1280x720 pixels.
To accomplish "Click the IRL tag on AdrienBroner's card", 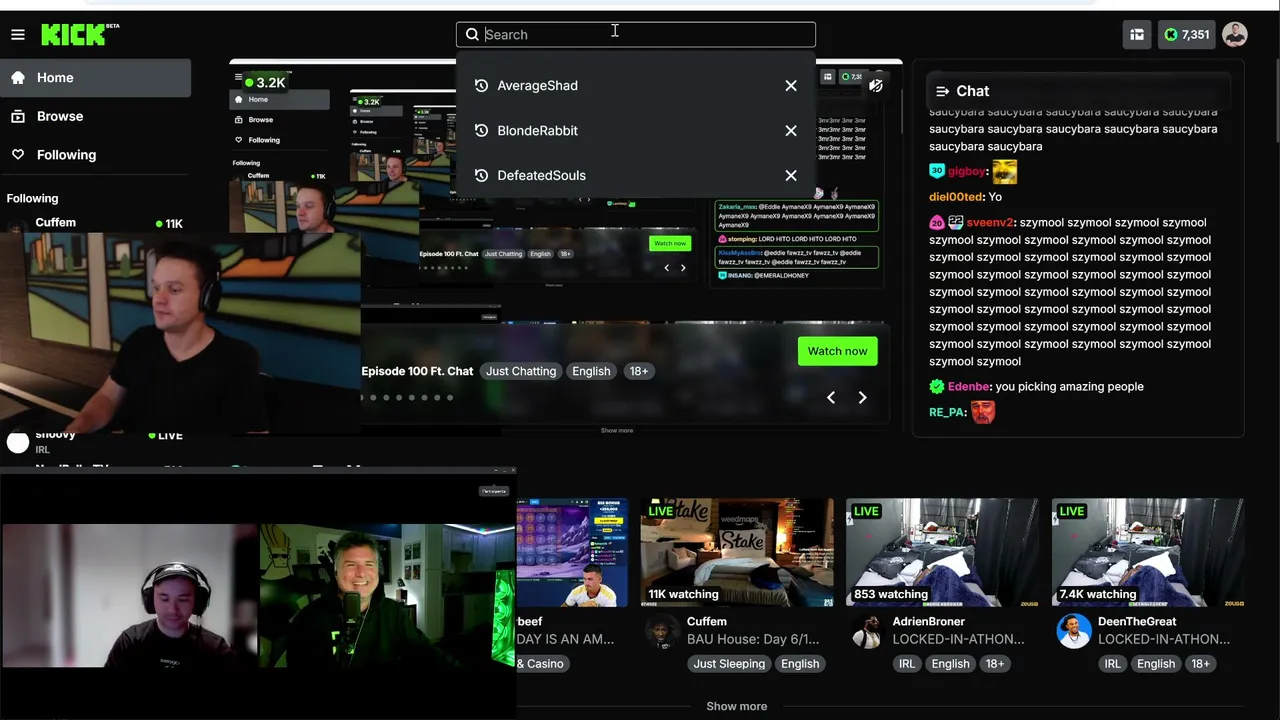I will [907, 664].
